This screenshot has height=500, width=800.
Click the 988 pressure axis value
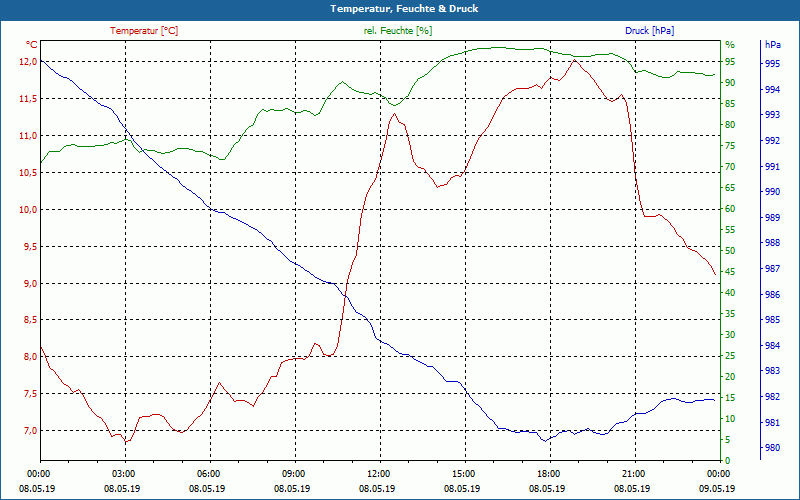coord(772,243)
